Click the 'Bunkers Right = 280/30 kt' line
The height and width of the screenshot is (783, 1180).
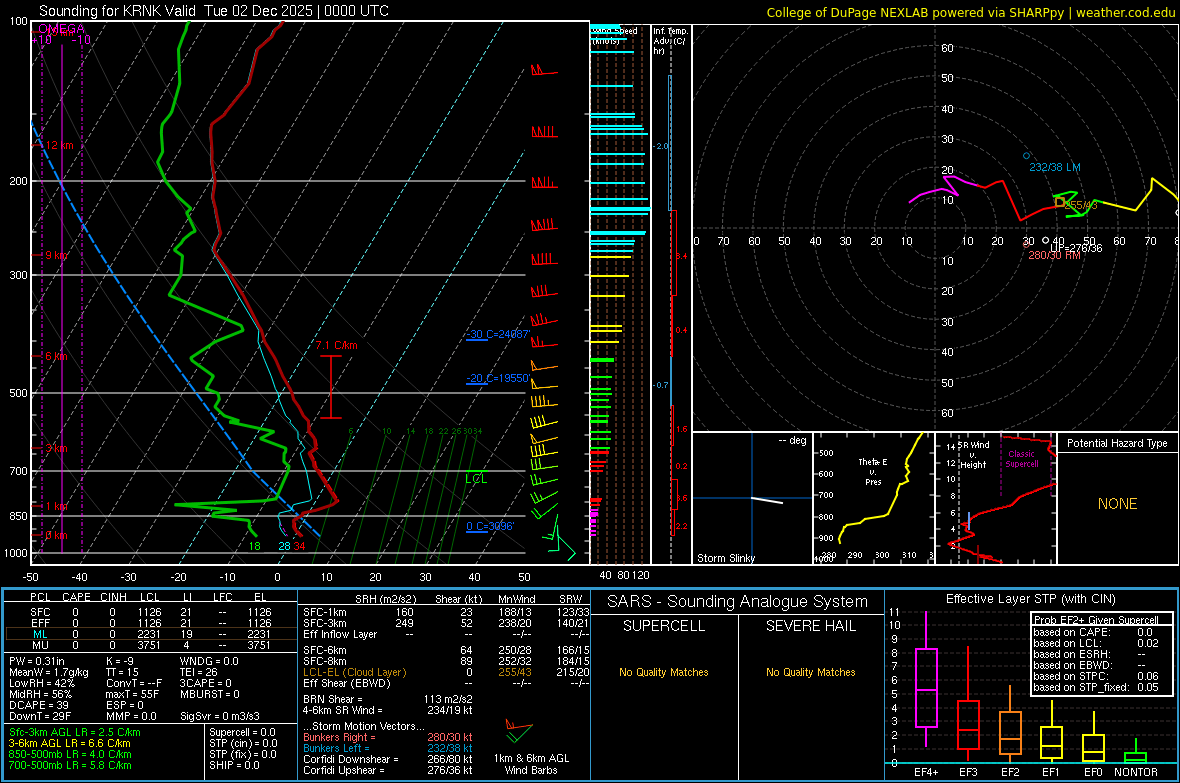click(x=388, y=737)
